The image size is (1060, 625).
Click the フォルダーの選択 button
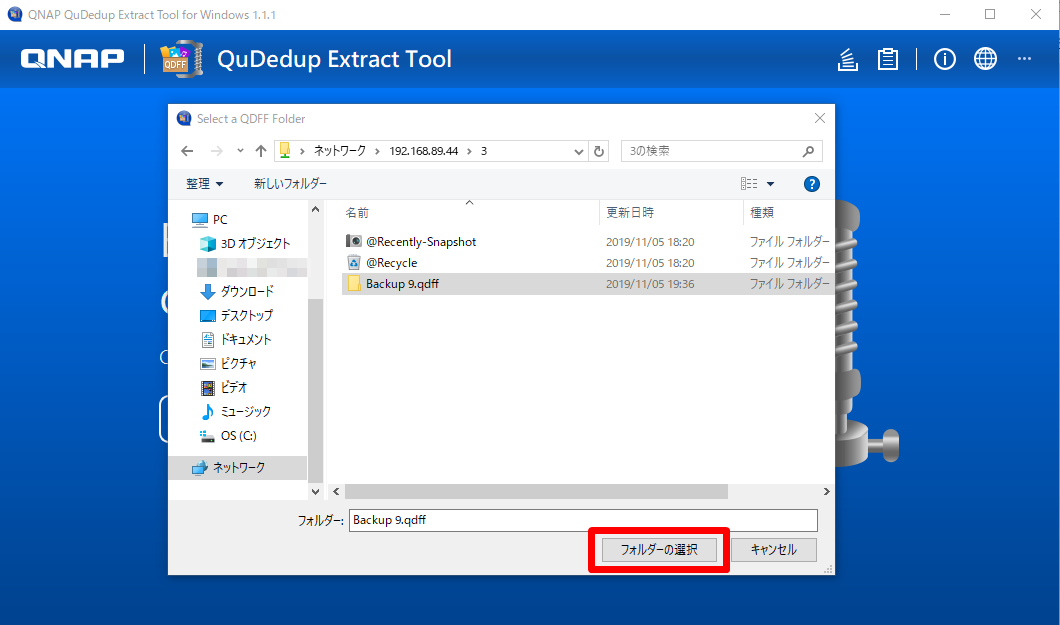click(659, 549)
